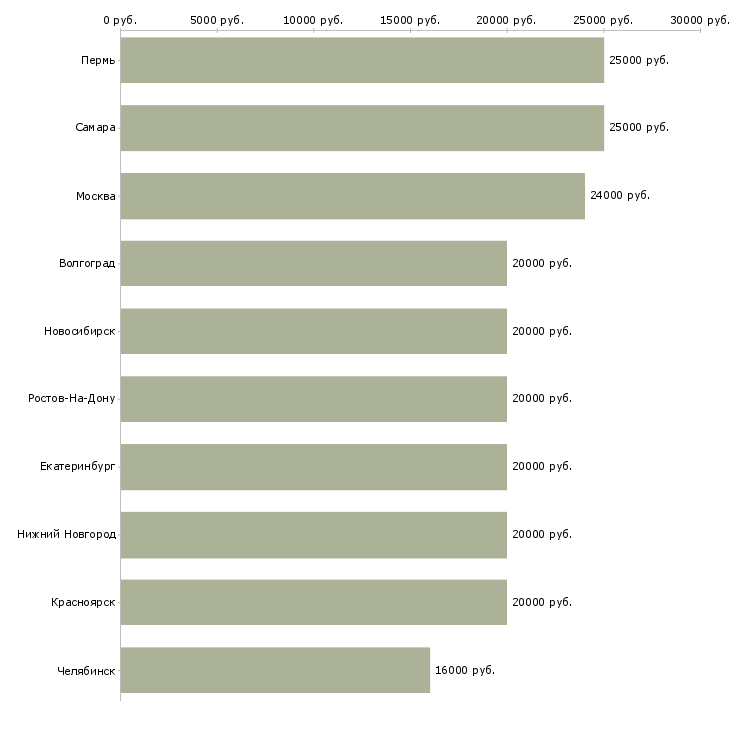Image resolution: width=730 pixels, height=730 pixels.
Task: Click the Нижний Новгород axis label
Action: [x=66, y=534]
